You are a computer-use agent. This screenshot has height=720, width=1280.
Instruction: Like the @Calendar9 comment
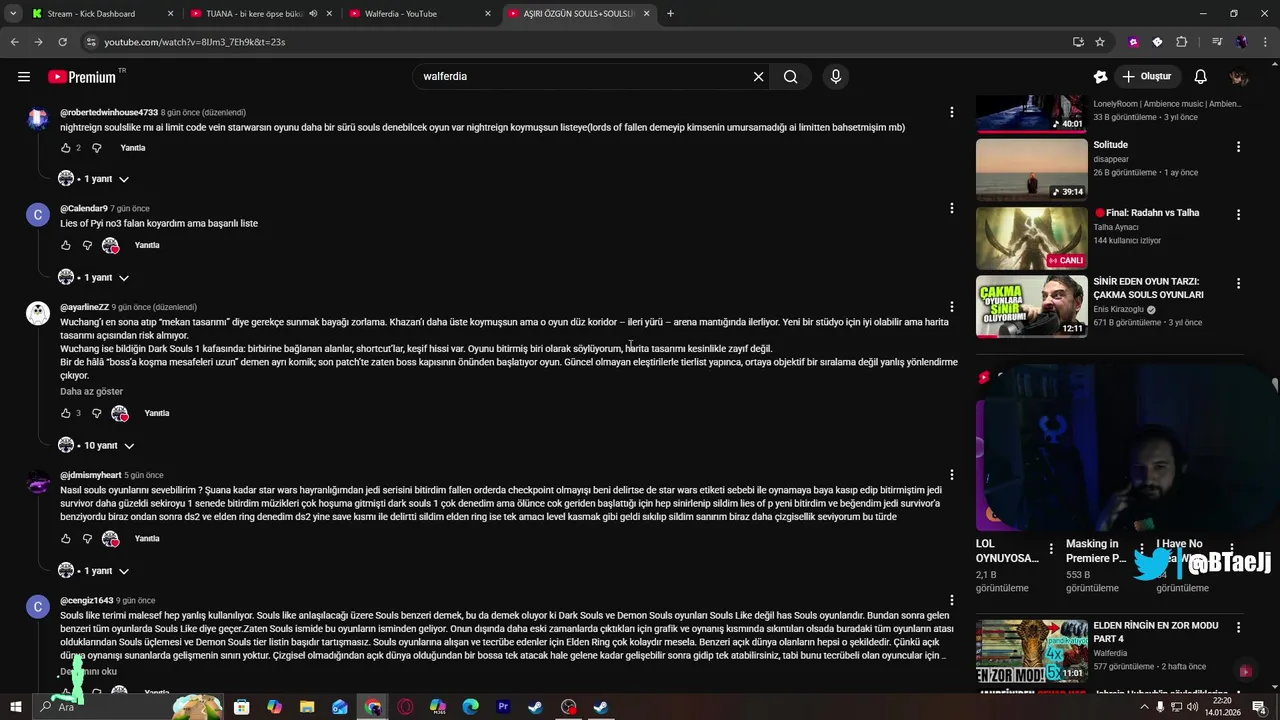(x=66, y=245)
